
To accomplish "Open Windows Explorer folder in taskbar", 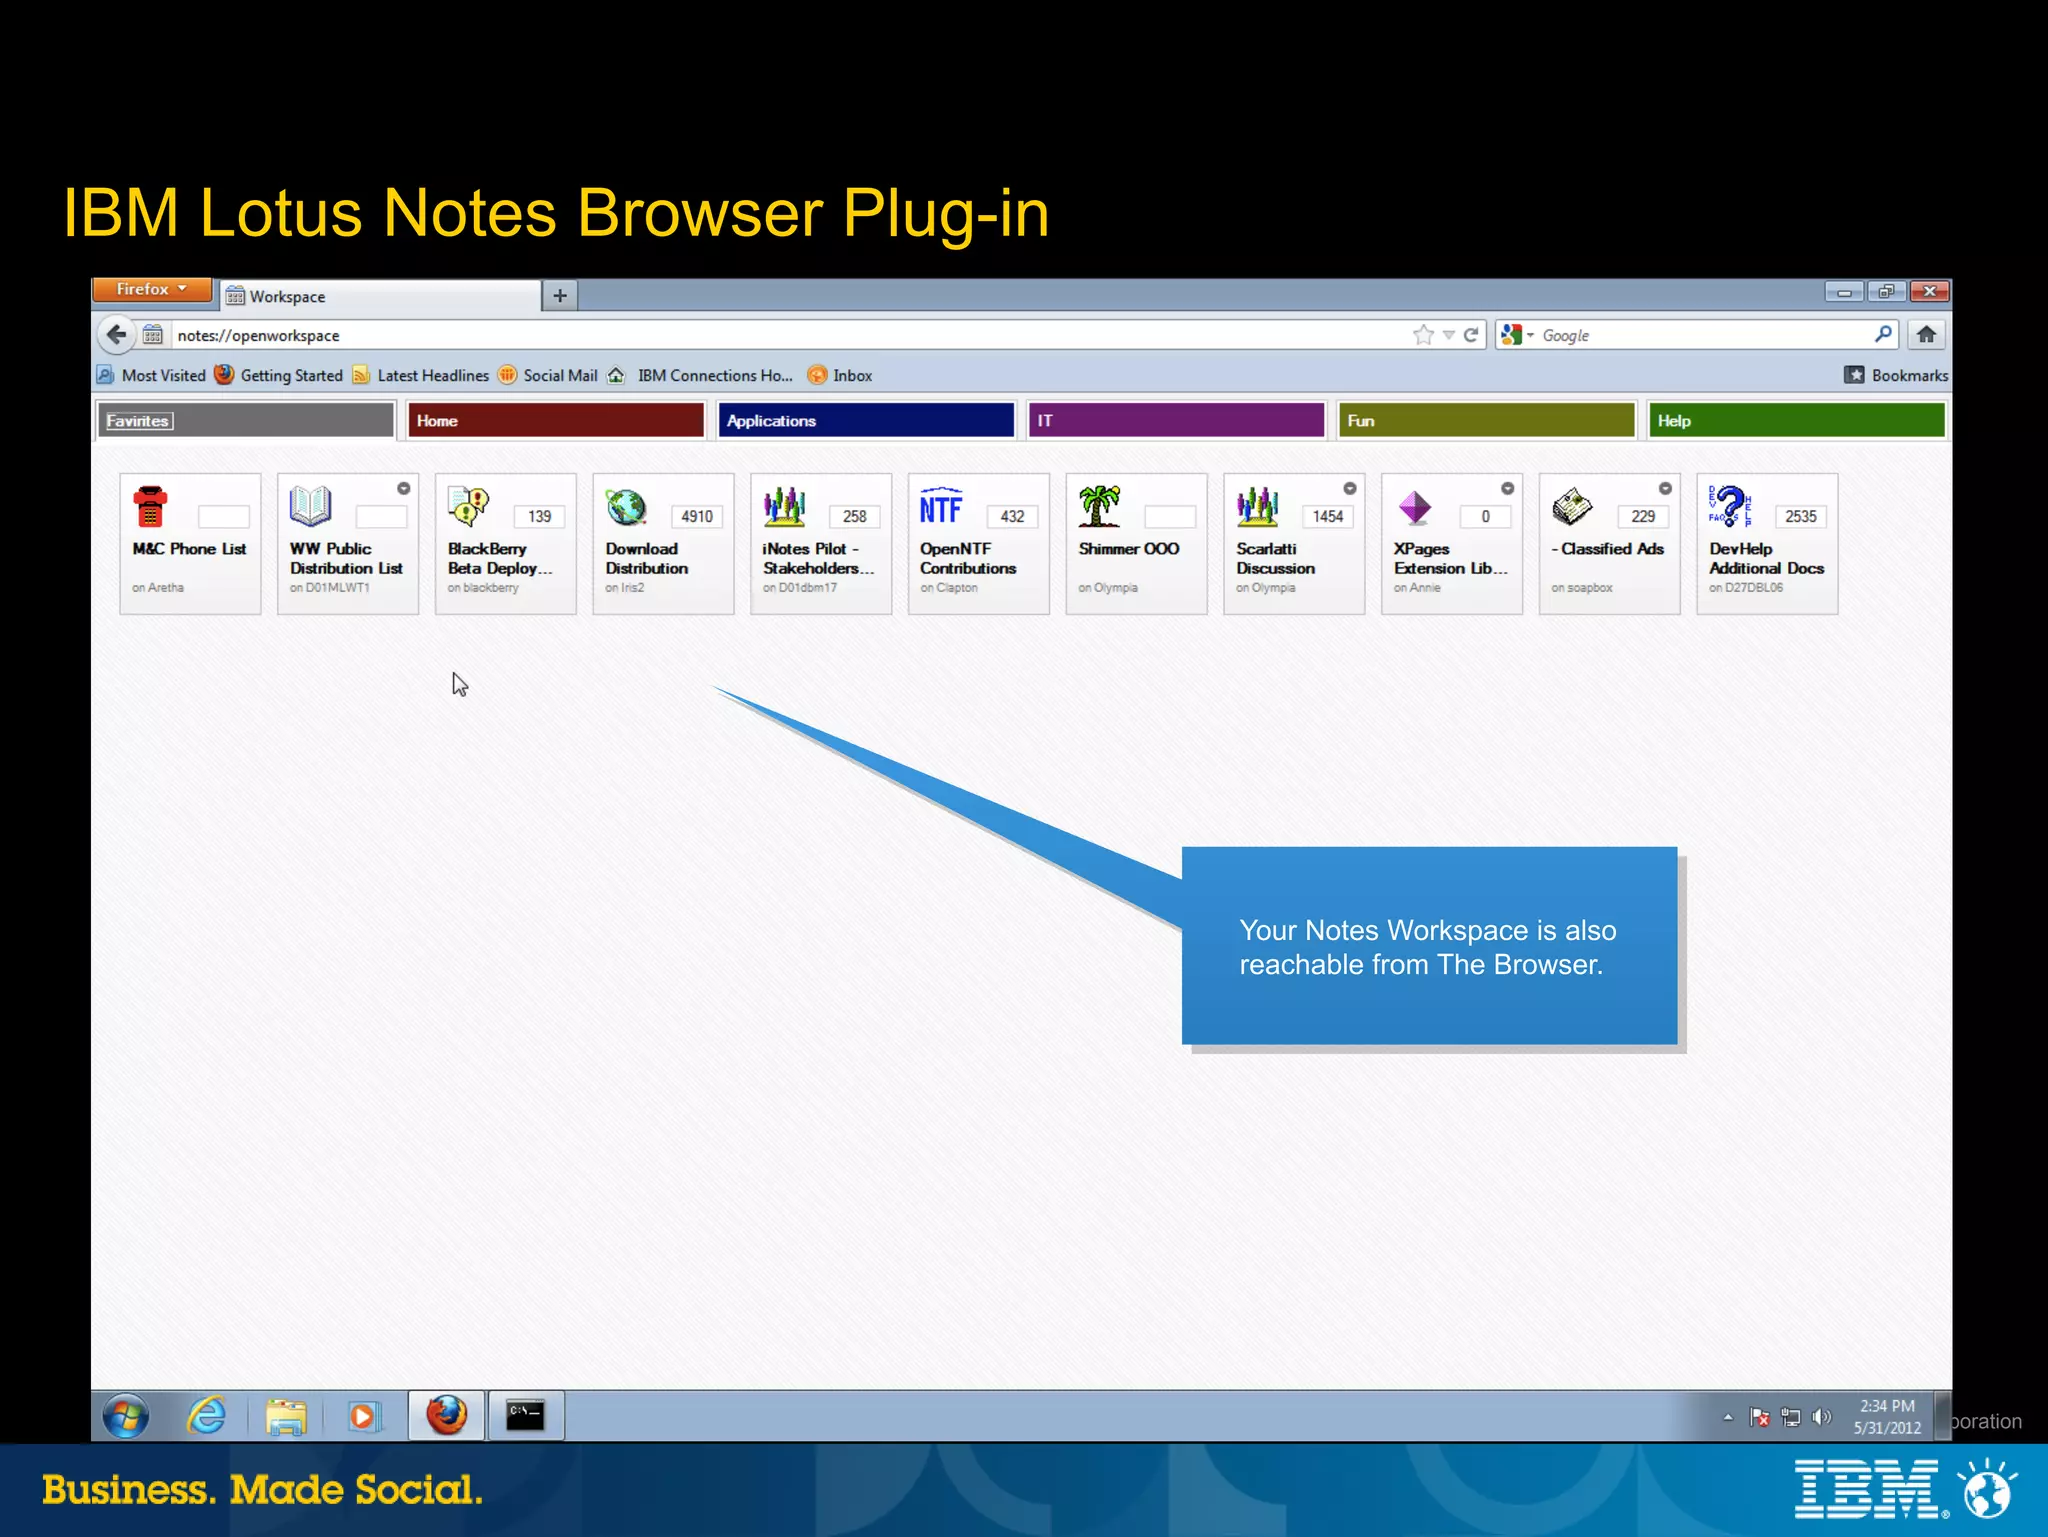I will (286, 1416).
